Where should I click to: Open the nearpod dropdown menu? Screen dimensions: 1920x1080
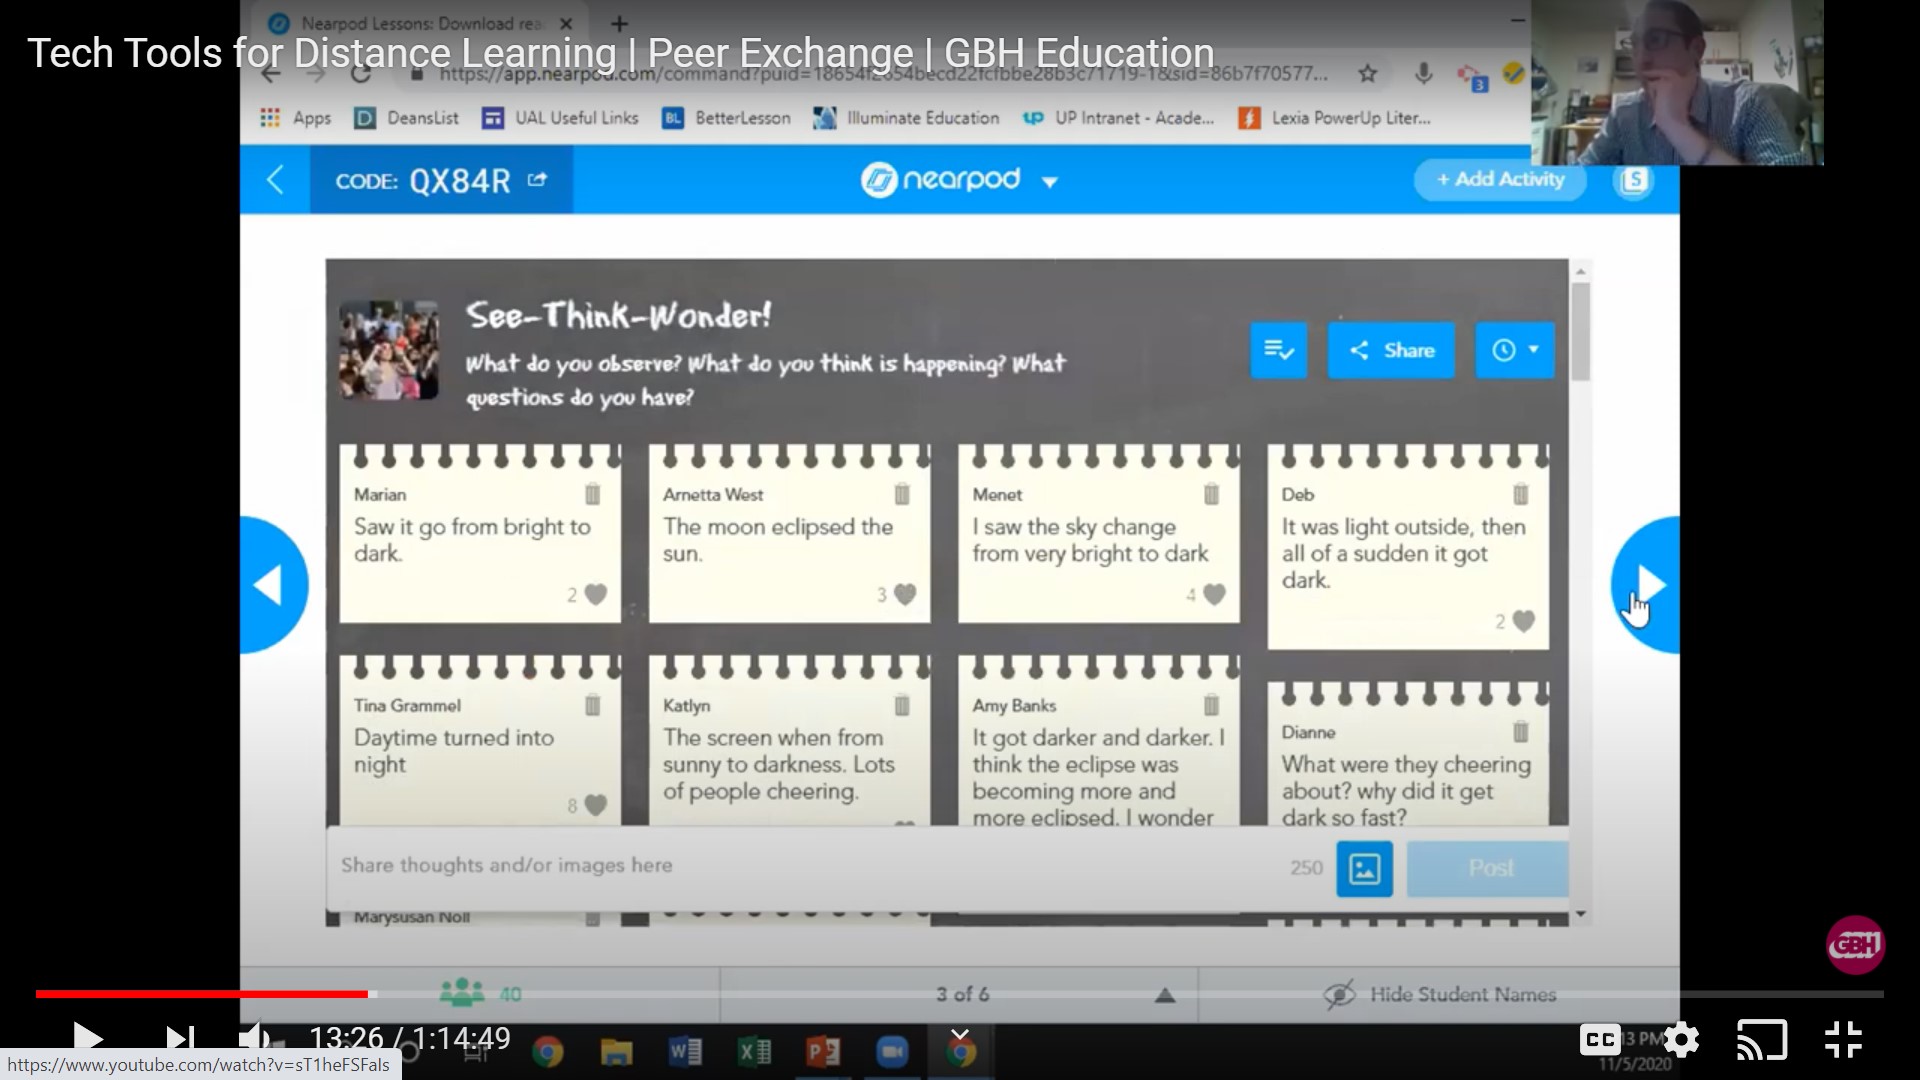coord(1049,182)
